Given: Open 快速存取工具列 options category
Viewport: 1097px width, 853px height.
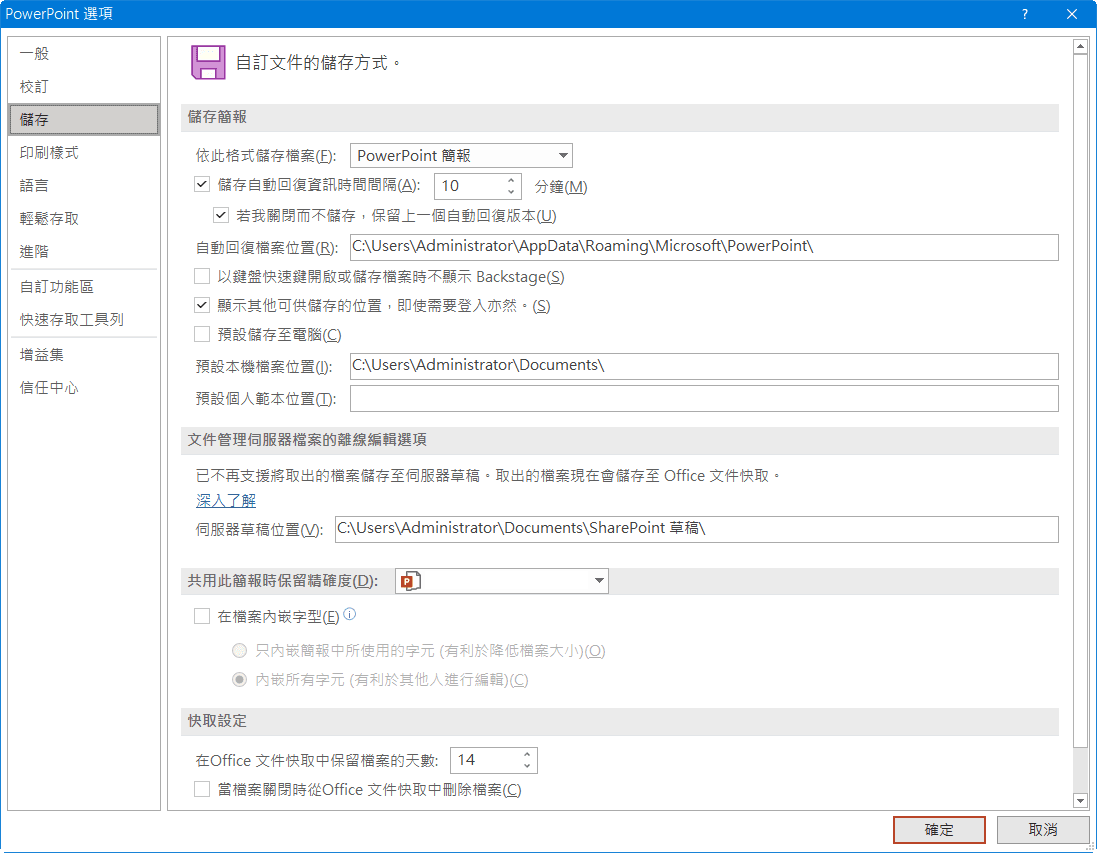Looking at the screenshot, I should click(84, 319).
